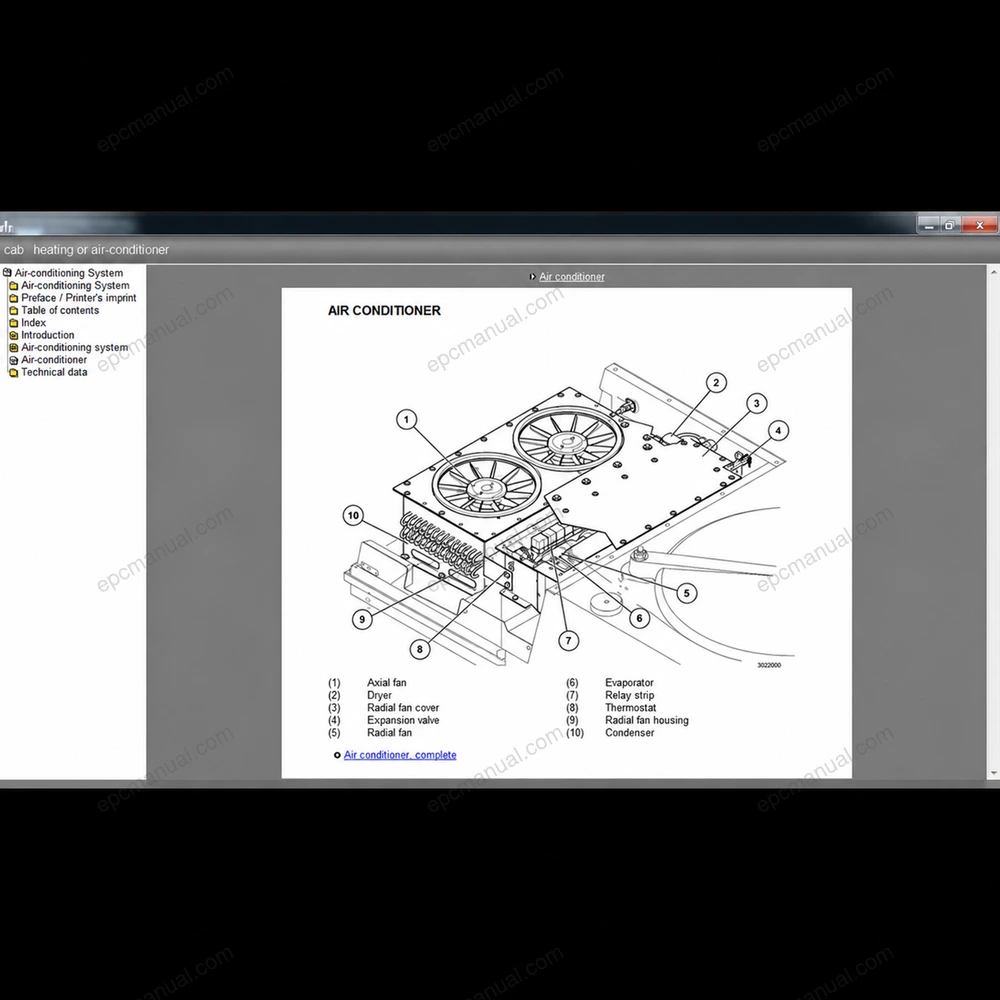Open the 'Air conditioner, complete' link
This screenshot has height=1000, width=1000.
400,755
